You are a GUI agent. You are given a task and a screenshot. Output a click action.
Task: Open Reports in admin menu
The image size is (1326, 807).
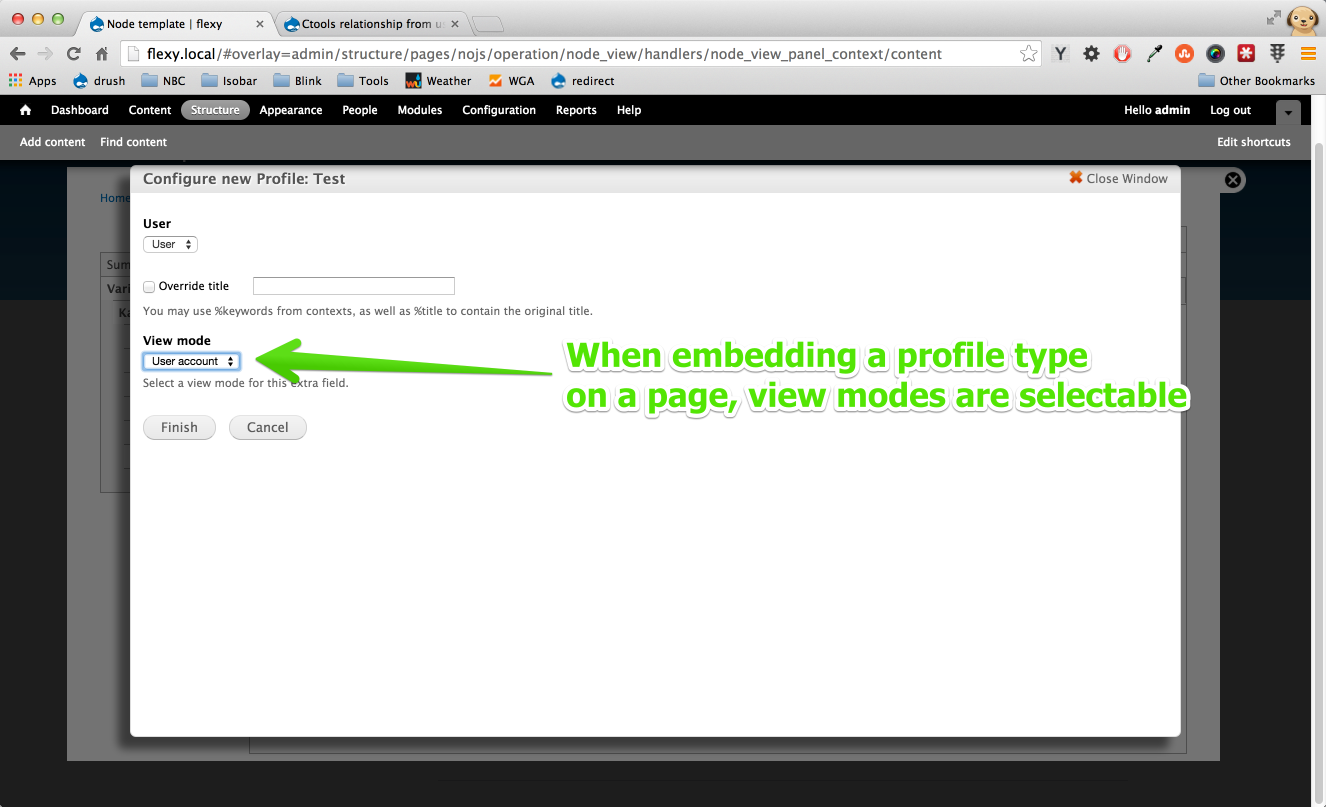pos(576,110)
